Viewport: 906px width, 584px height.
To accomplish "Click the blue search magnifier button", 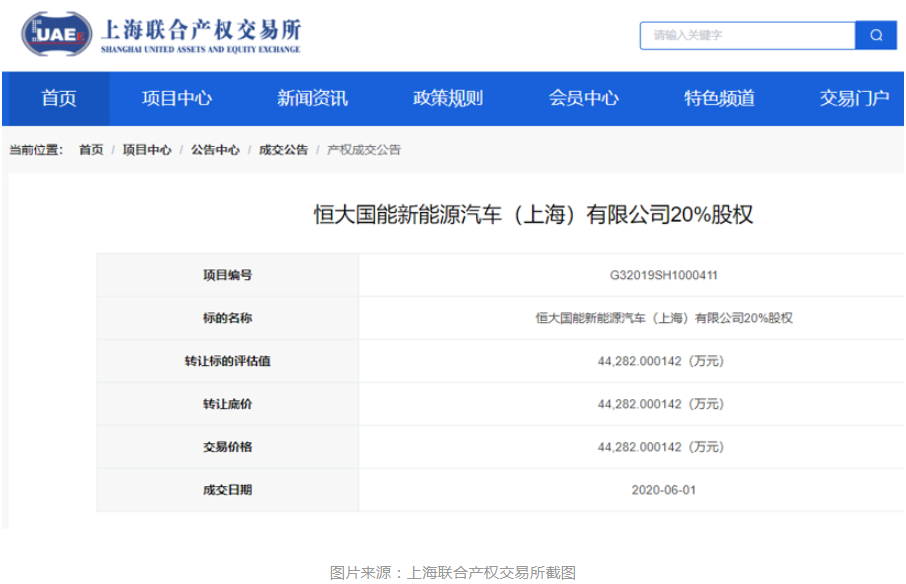I will coord(876,35).
